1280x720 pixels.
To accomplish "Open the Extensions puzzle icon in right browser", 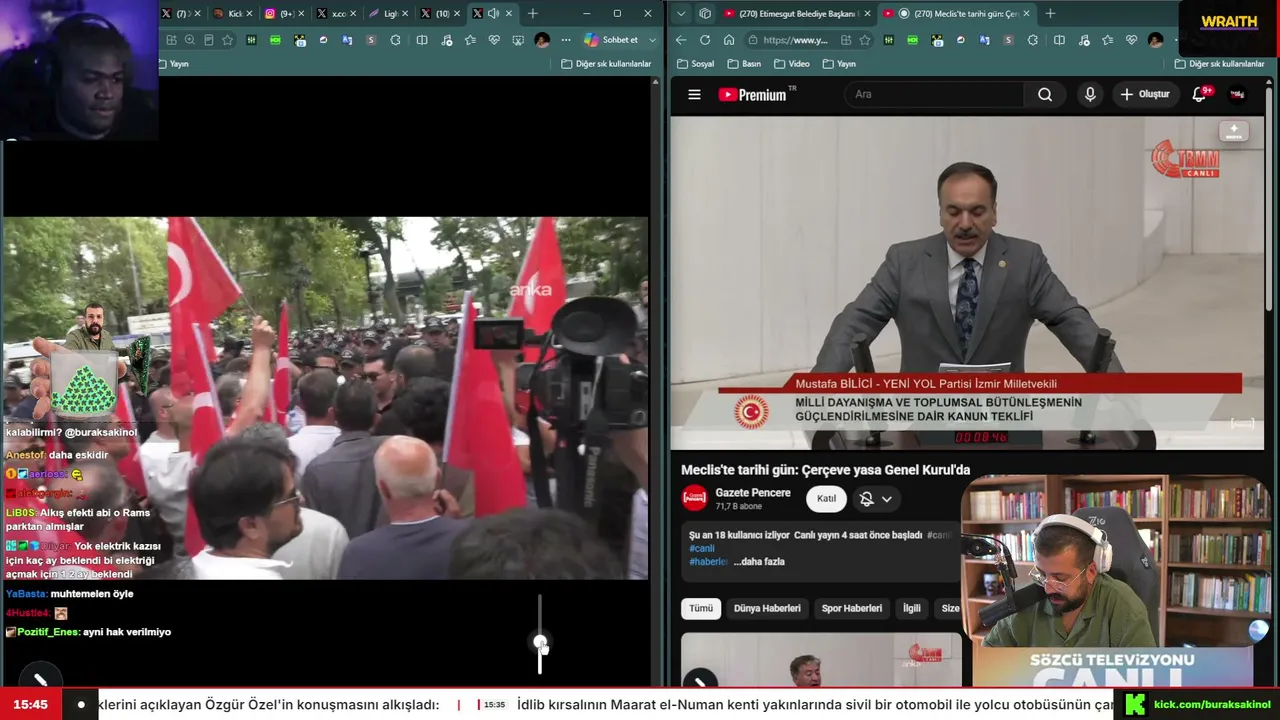I will coord(1032,40).
